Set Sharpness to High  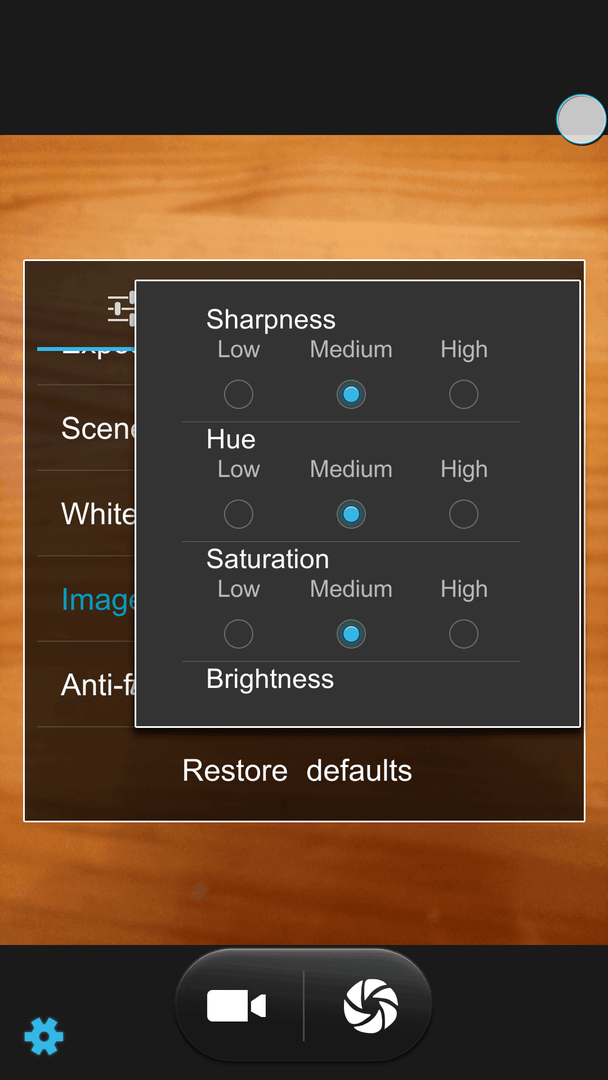(463, 394)
